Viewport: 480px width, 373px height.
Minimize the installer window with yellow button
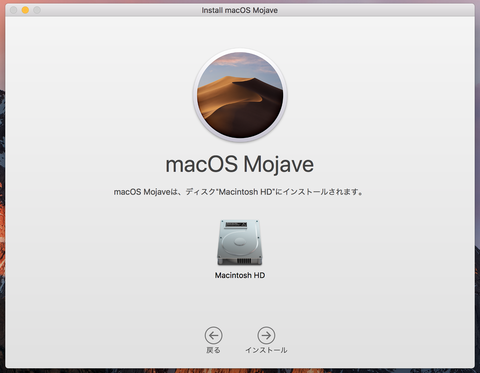tap(25, 10)
